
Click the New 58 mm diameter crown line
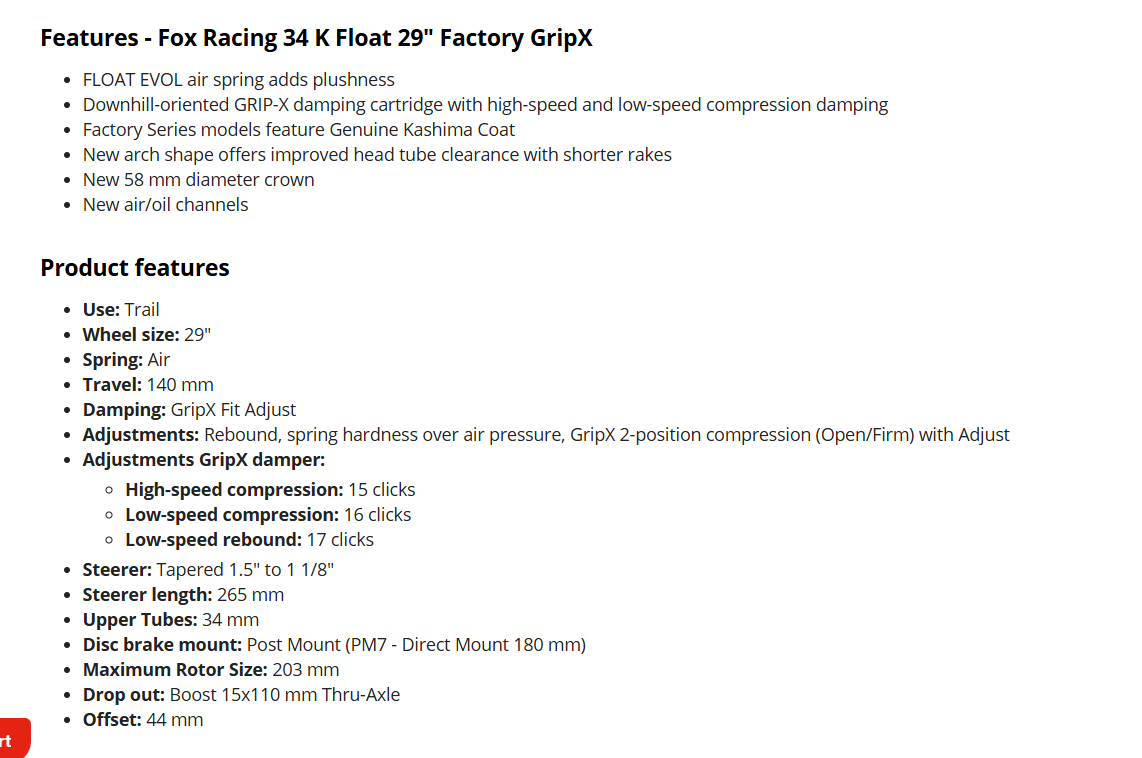tap(198, 180)
